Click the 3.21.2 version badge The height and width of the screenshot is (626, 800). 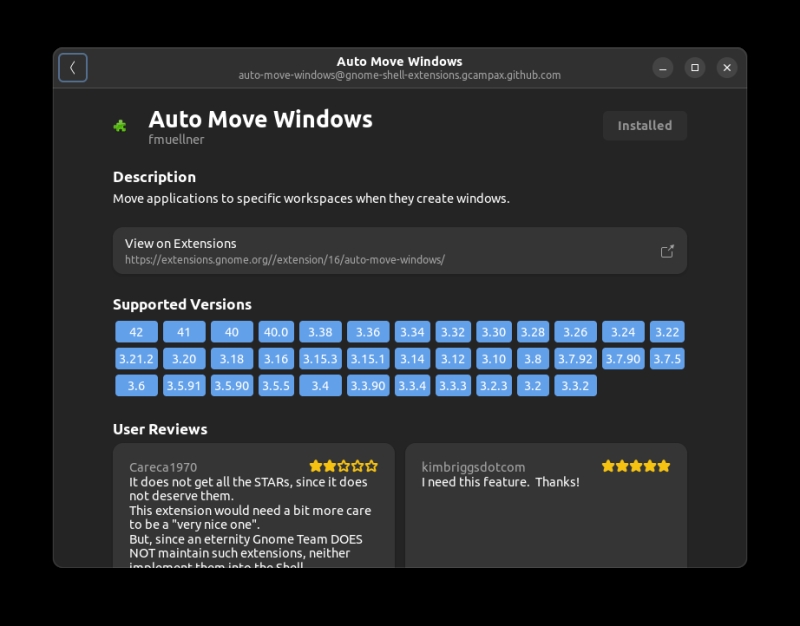pos(136,359)
